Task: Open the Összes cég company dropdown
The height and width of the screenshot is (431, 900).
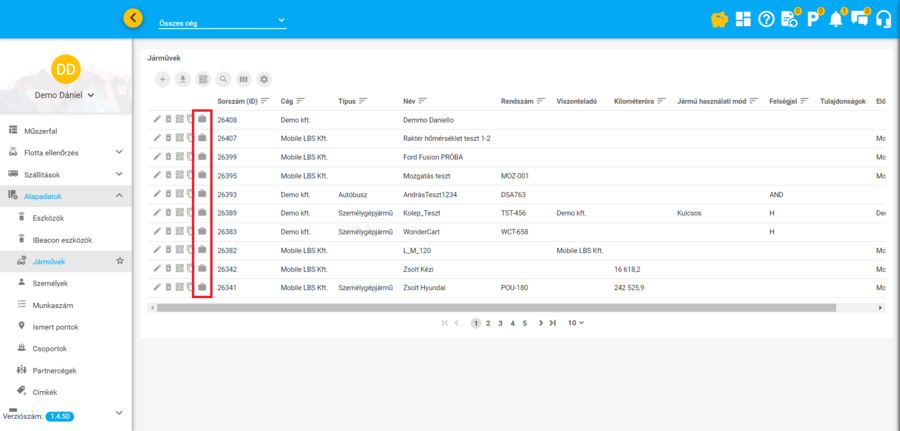Action: 222,21
